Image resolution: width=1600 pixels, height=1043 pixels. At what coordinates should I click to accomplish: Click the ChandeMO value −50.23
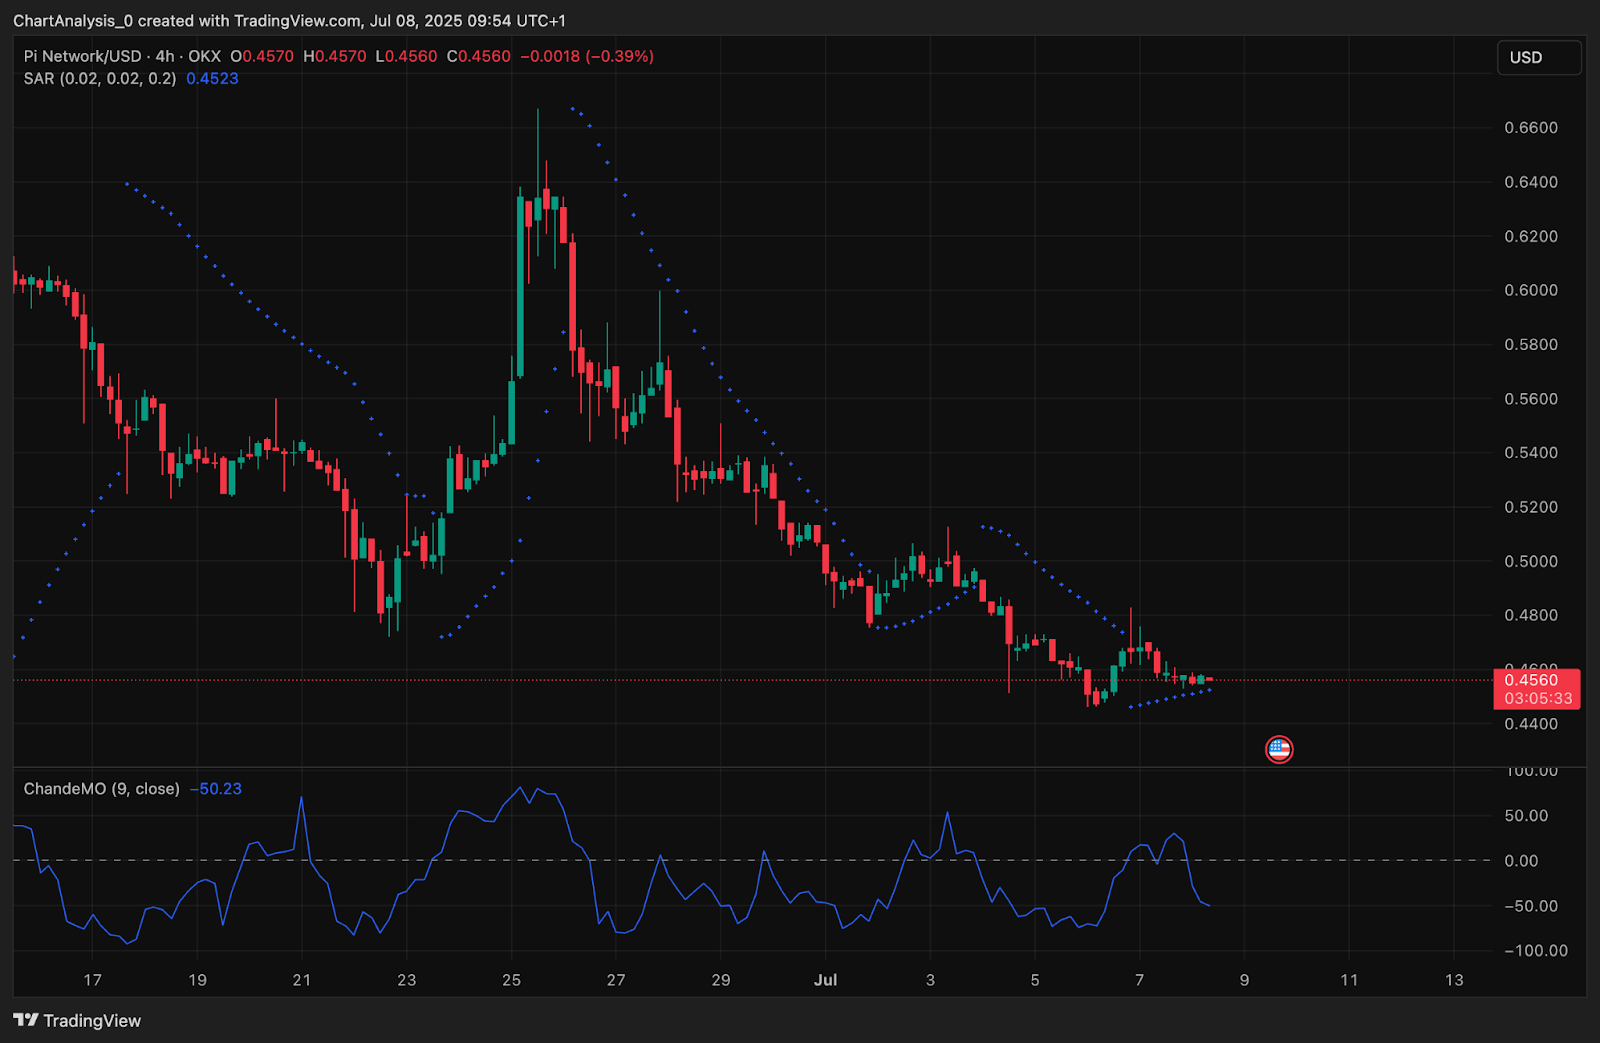click(x=216, y=788)
